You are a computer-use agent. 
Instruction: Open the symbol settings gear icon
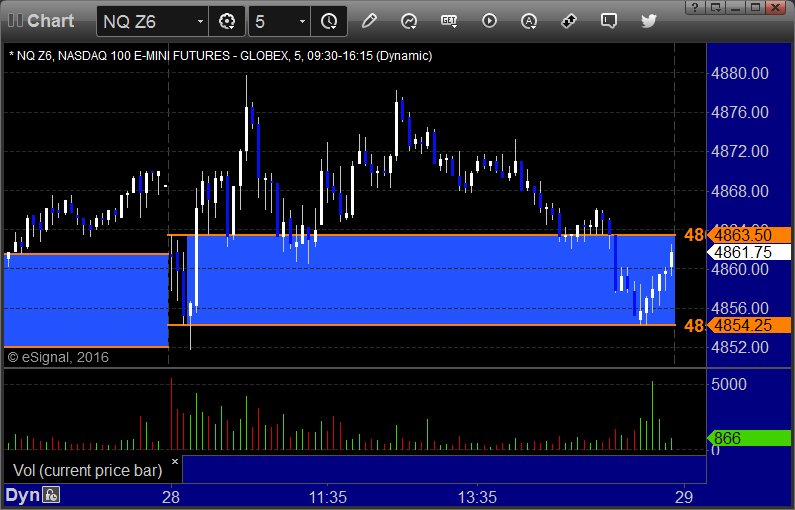click(x=227, y=21)
